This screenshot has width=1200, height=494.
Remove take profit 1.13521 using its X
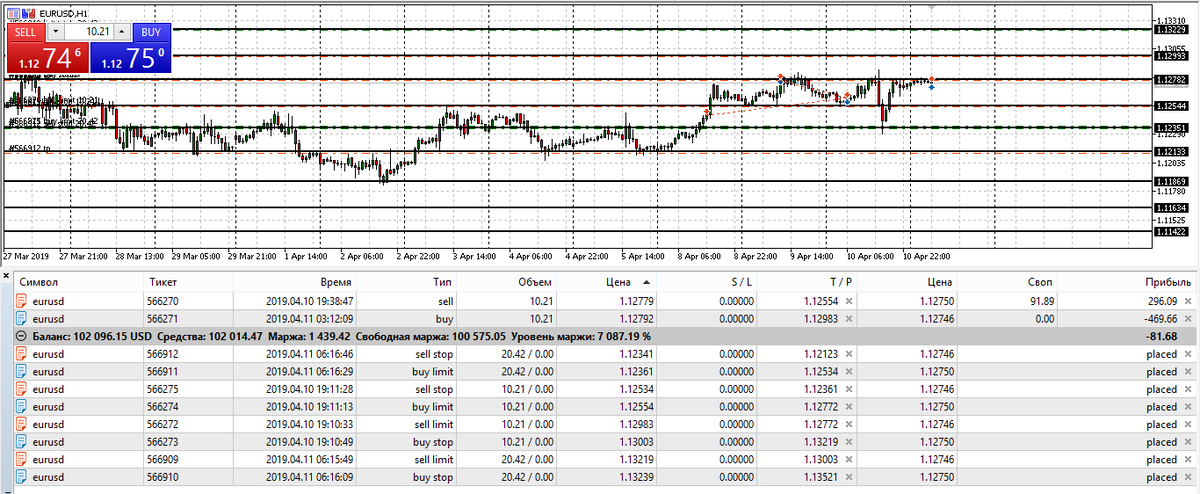point(848,478)
